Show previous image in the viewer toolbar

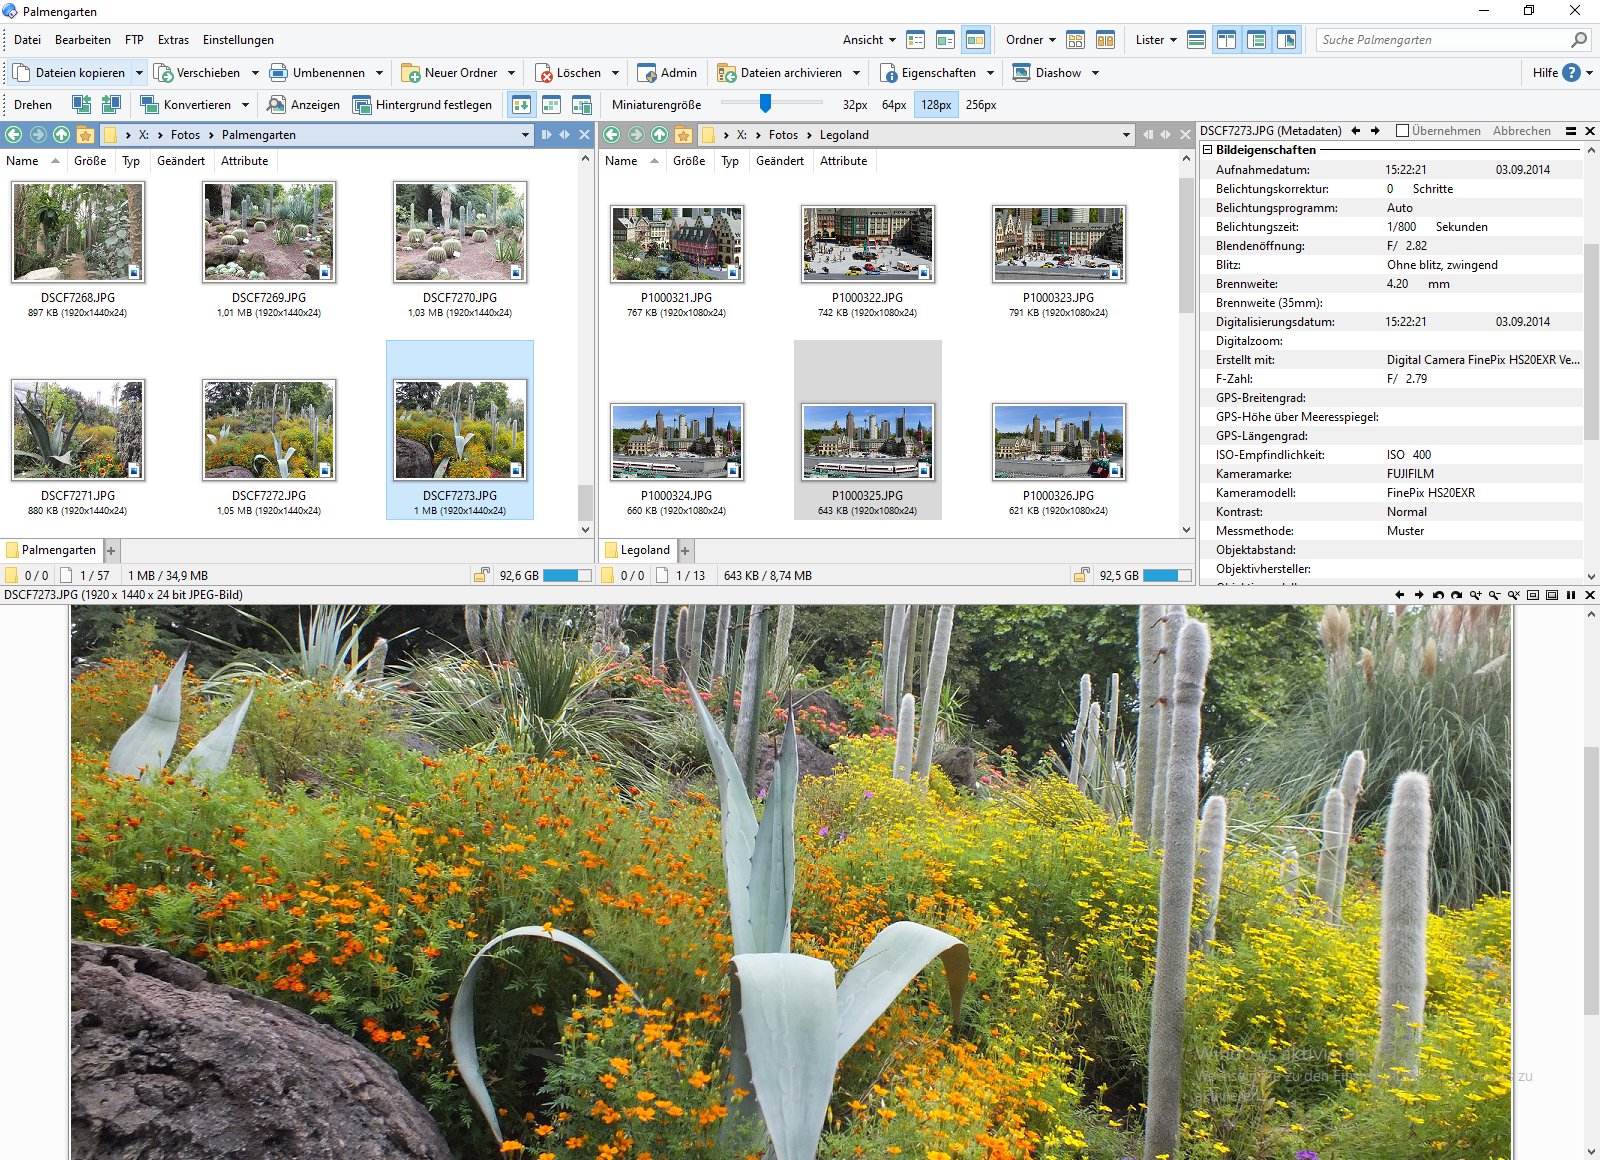(1399, 595)
